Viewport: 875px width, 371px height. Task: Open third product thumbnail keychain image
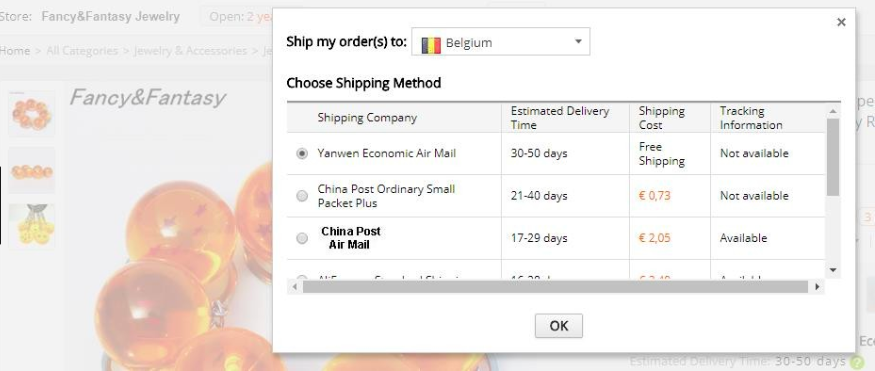[x=31, y=226]
